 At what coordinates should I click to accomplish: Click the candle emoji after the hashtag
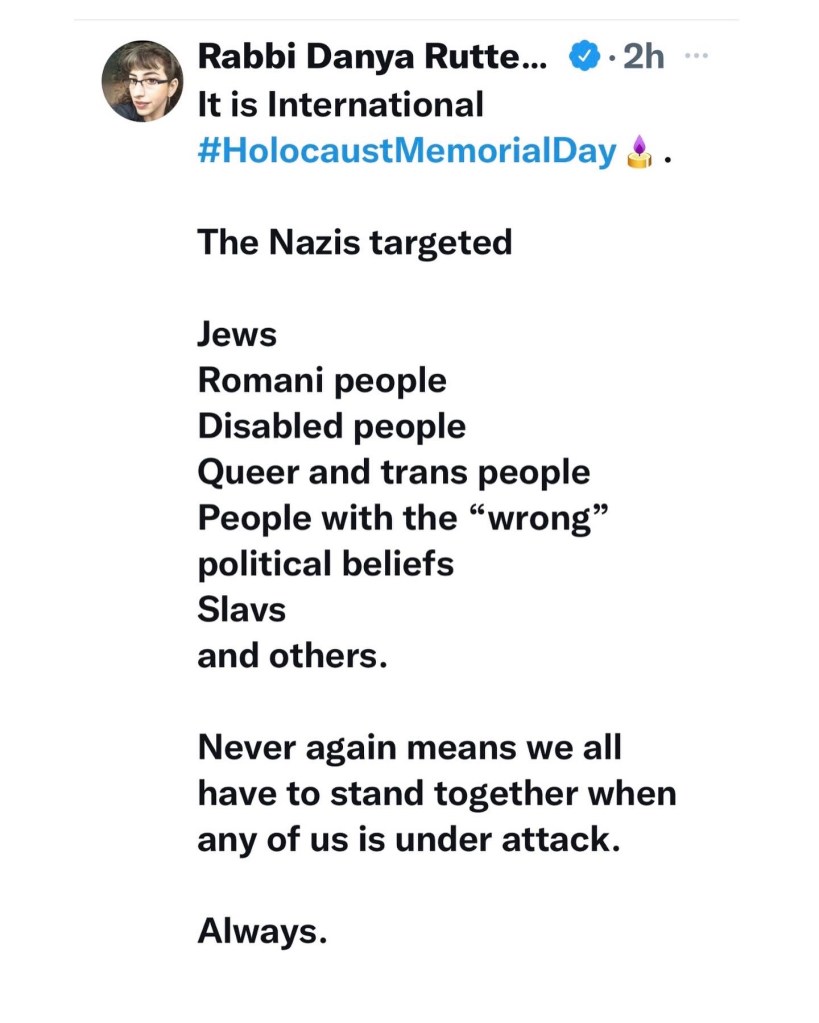pyautogui.click(x=639, y=153)
